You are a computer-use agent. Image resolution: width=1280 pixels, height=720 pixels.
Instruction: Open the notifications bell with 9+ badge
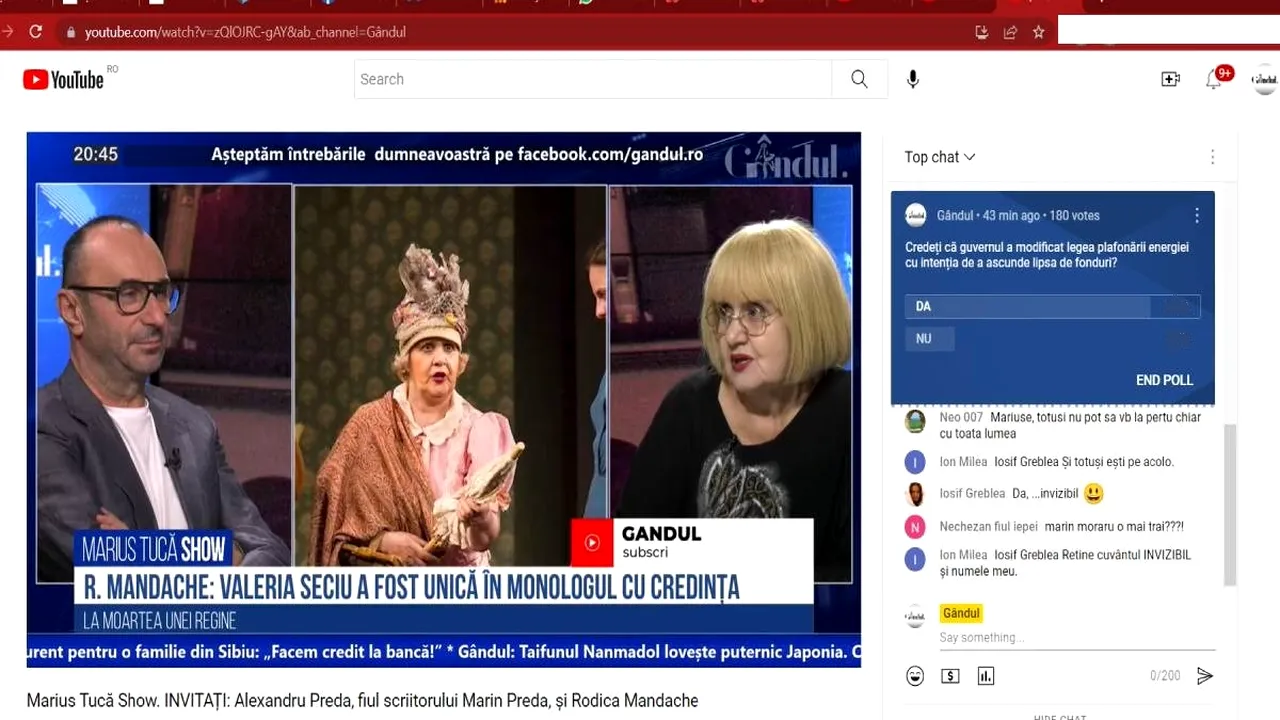pos(1214,79)
